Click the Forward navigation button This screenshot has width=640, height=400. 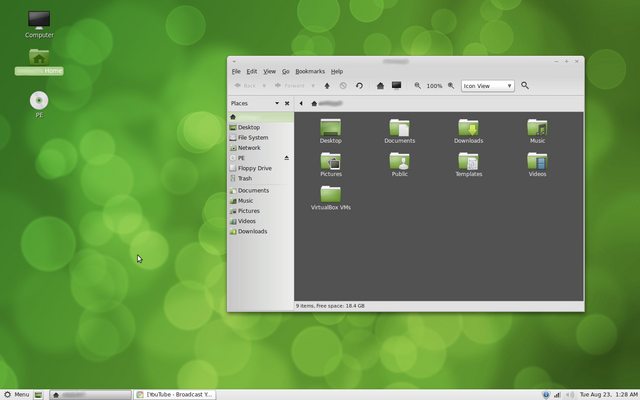pyautogui.click(x=290, y=86)
